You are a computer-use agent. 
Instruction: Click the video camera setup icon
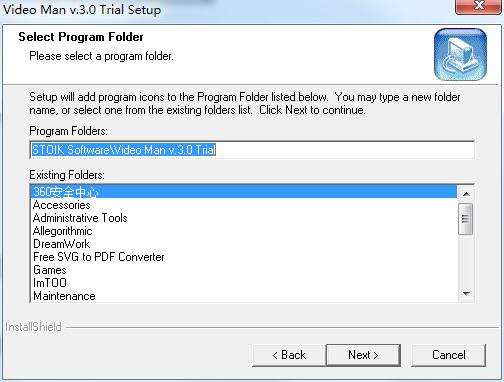tap(460, 54)
